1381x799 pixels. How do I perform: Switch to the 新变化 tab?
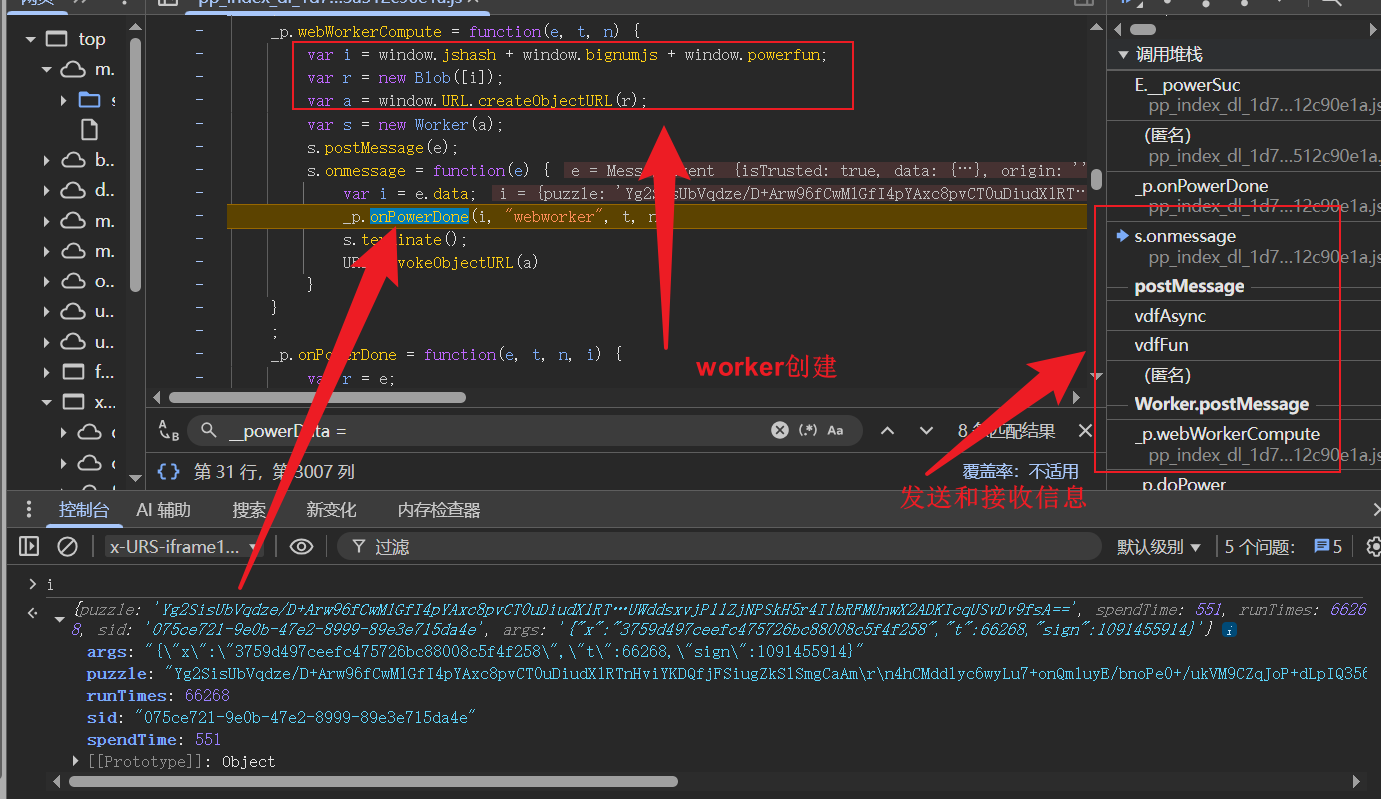(x=331, y=510)
